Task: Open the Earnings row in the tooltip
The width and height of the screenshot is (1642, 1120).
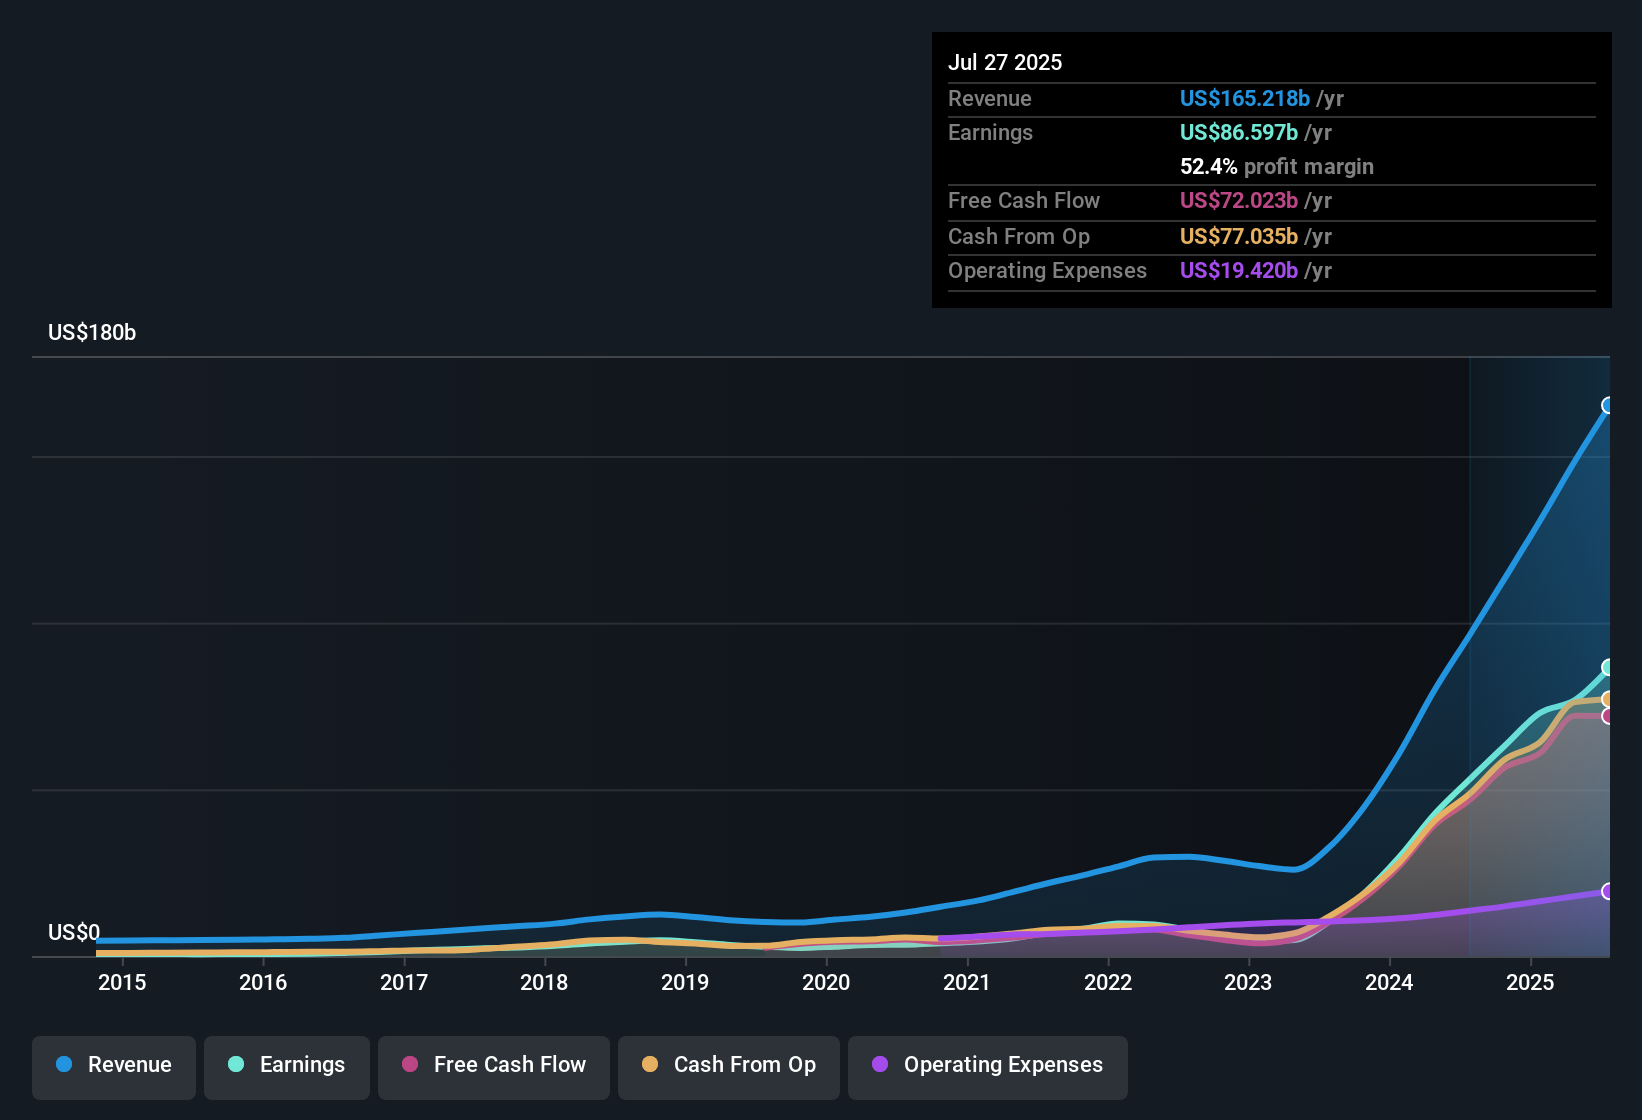Action: click(990, 132)
